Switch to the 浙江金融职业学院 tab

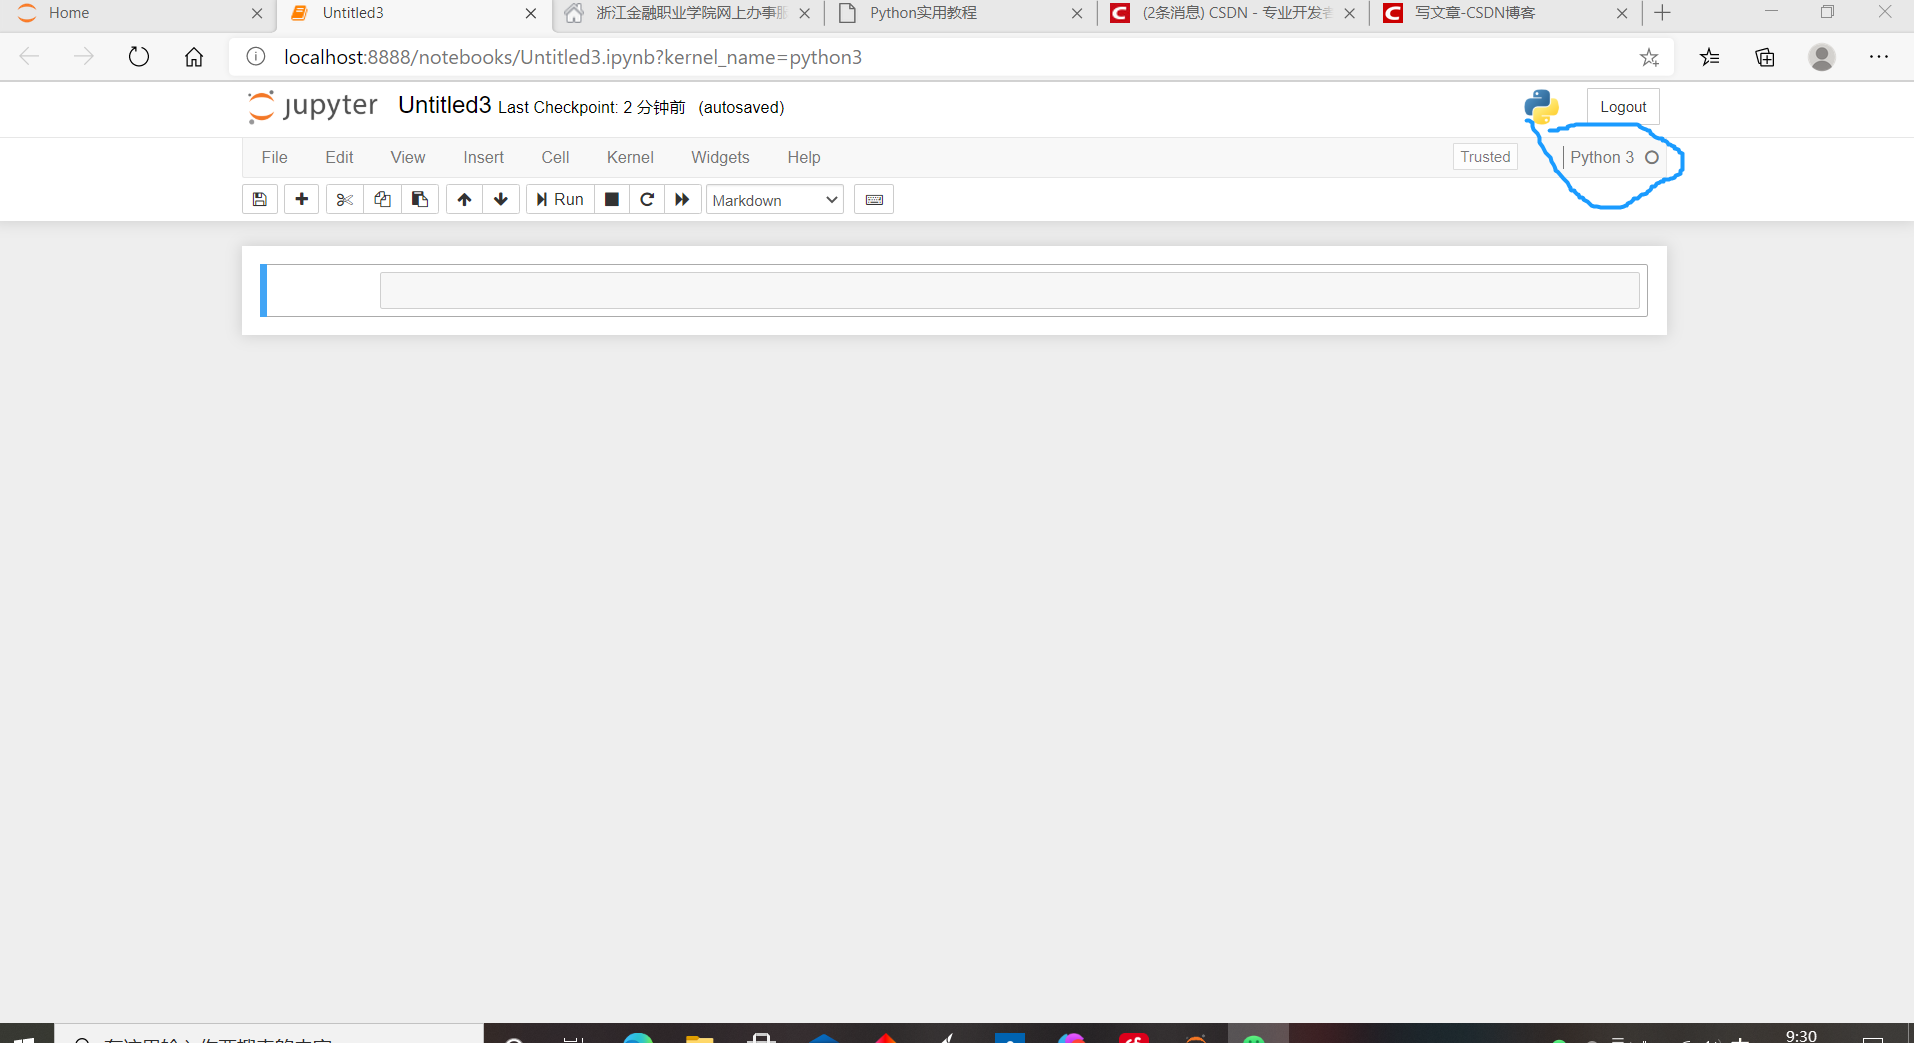[x=686, y=13]
